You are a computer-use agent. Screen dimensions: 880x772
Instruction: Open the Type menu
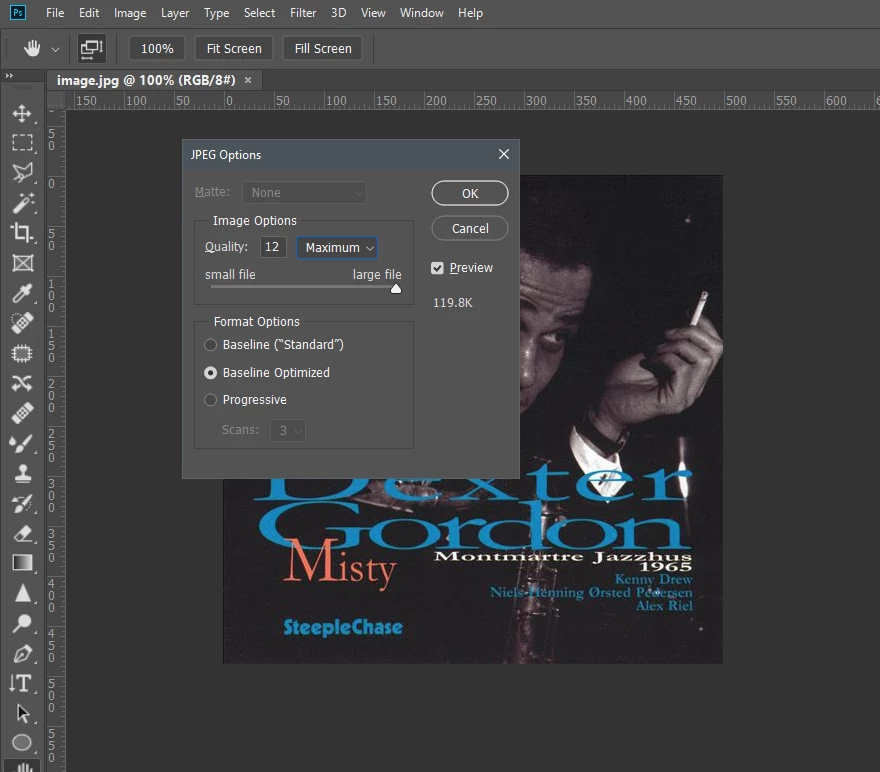pos(216,12)
